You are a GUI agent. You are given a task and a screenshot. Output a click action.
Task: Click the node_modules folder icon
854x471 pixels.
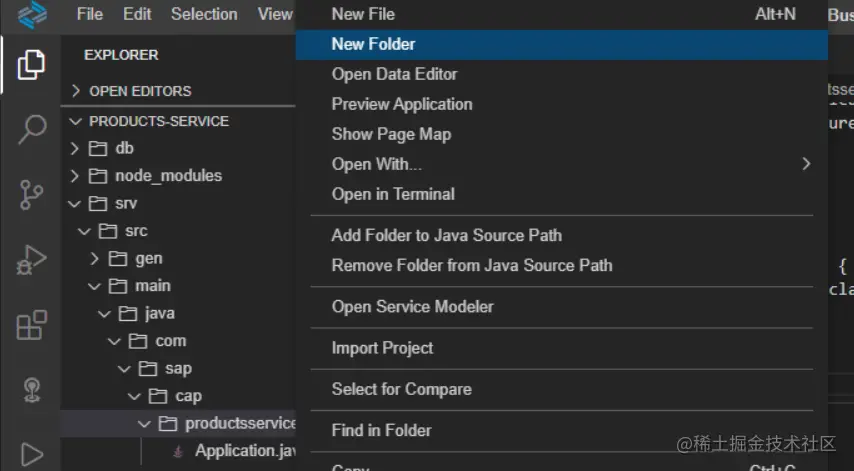(x=97, y=176)
